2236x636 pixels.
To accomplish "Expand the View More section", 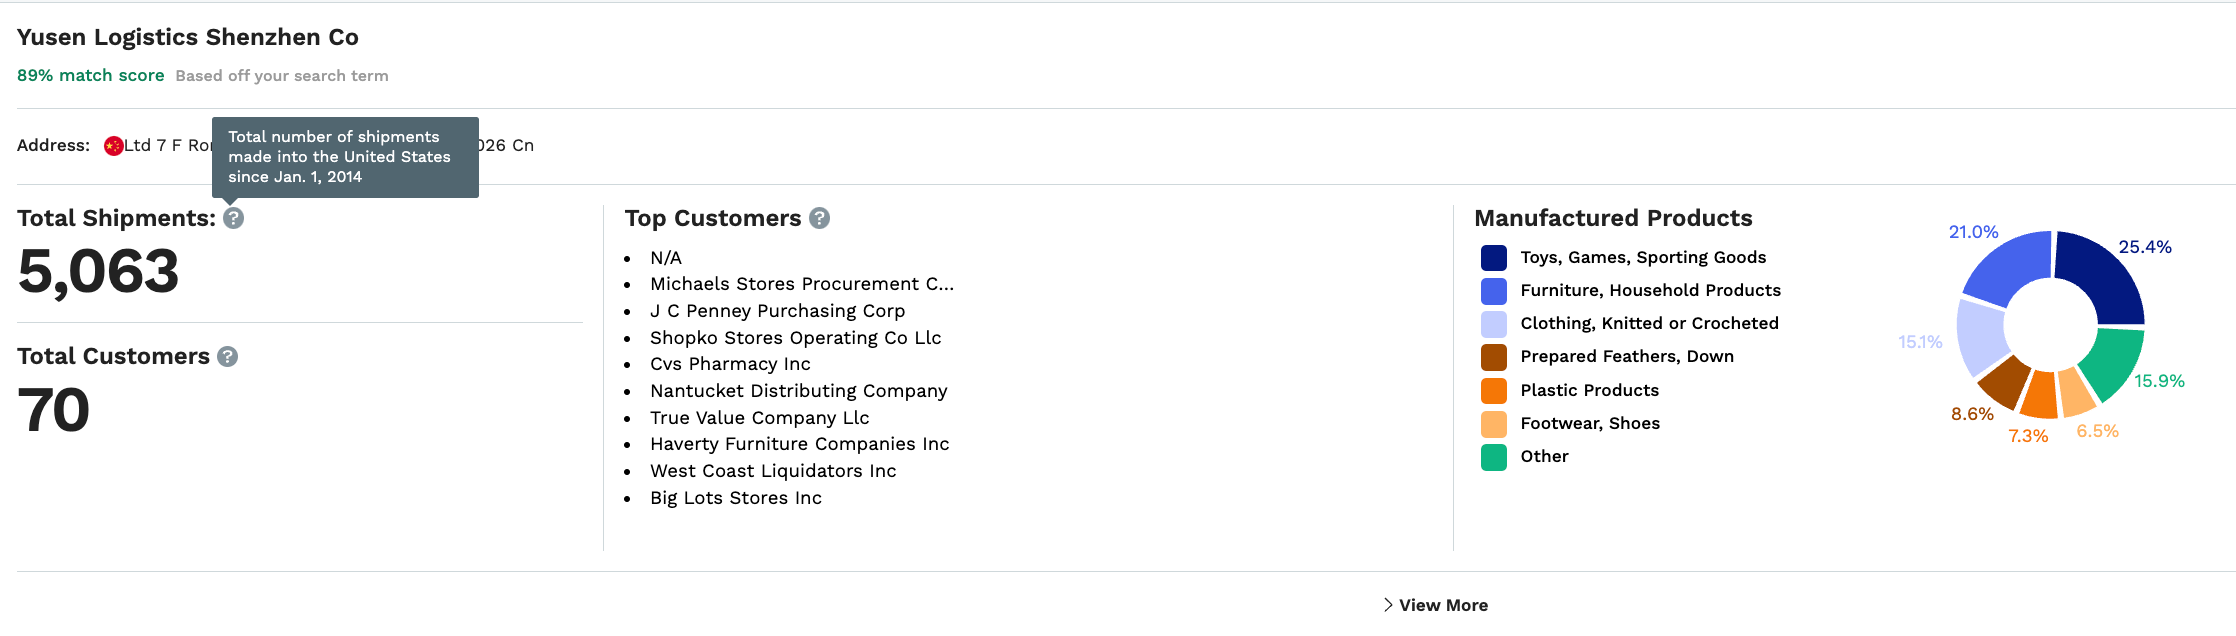I will [x=1435, y=605].
